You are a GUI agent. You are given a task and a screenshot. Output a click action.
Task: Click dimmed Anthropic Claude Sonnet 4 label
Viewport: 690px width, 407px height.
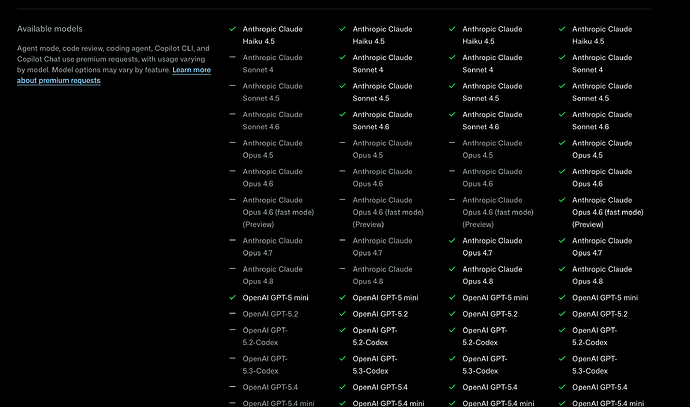[x=272, y=64]
